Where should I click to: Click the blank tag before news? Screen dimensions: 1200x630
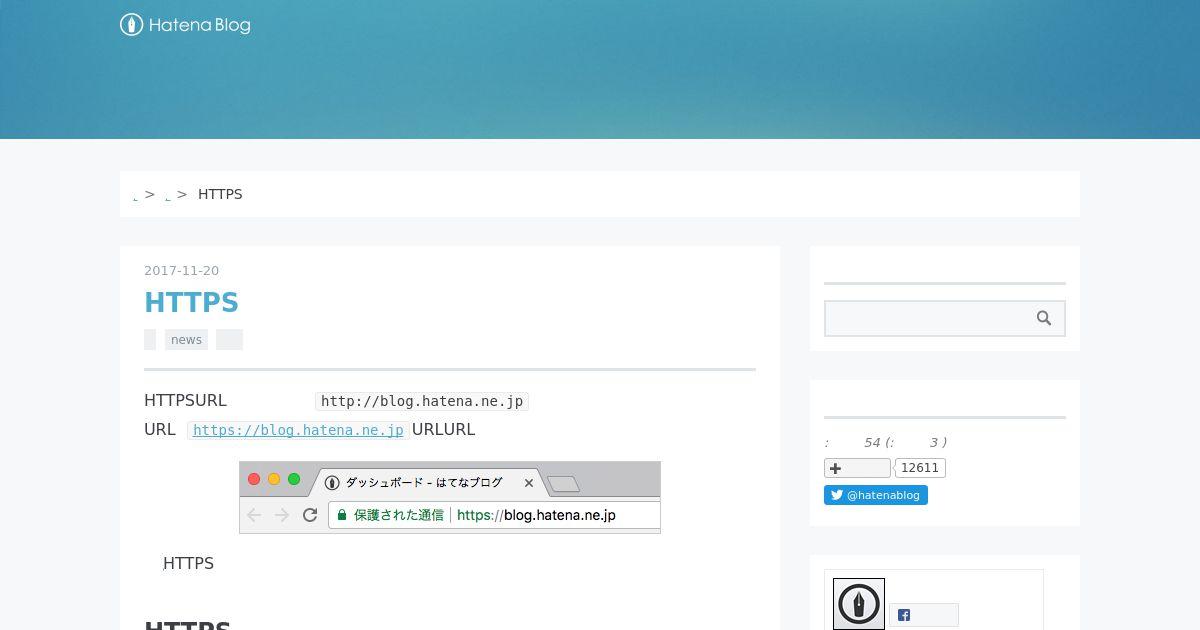(x=150, y=340)
